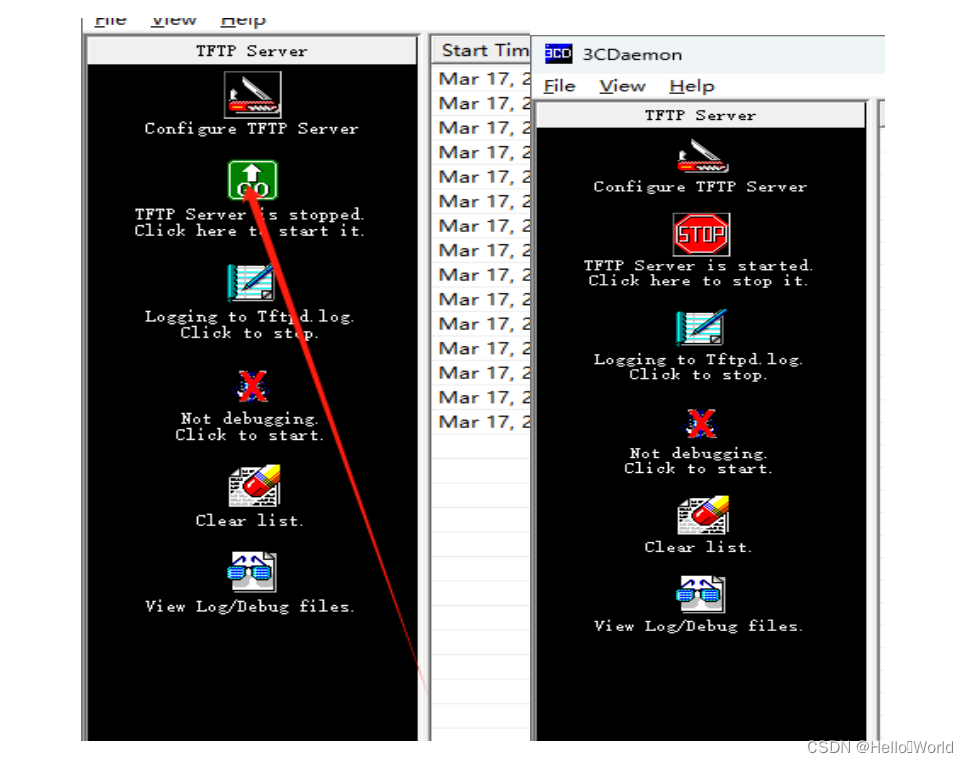Click 'View Log/Debug files.' label, left window
The image size is (969, 763).
tap(250, 607)
